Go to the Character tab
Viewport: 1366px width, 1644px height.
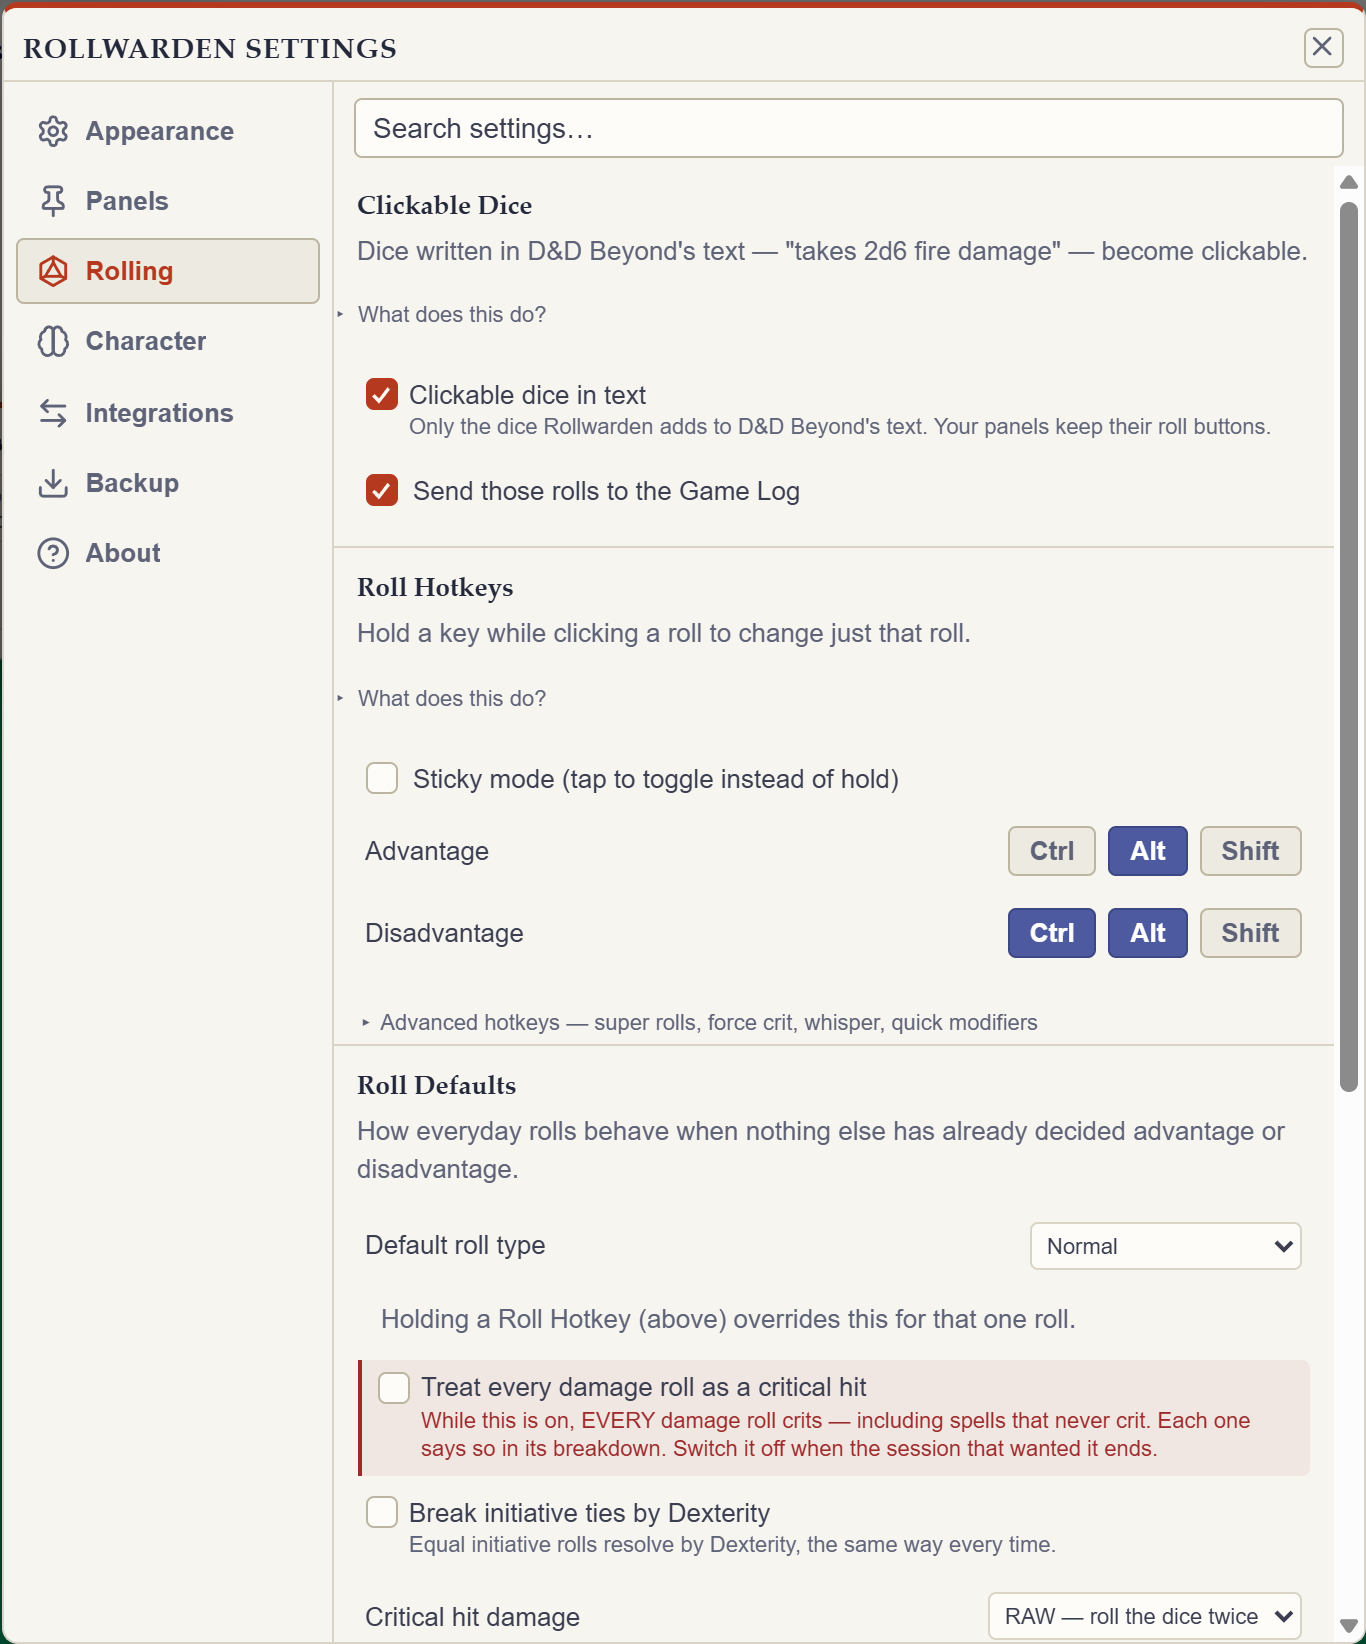pos(168,341)
